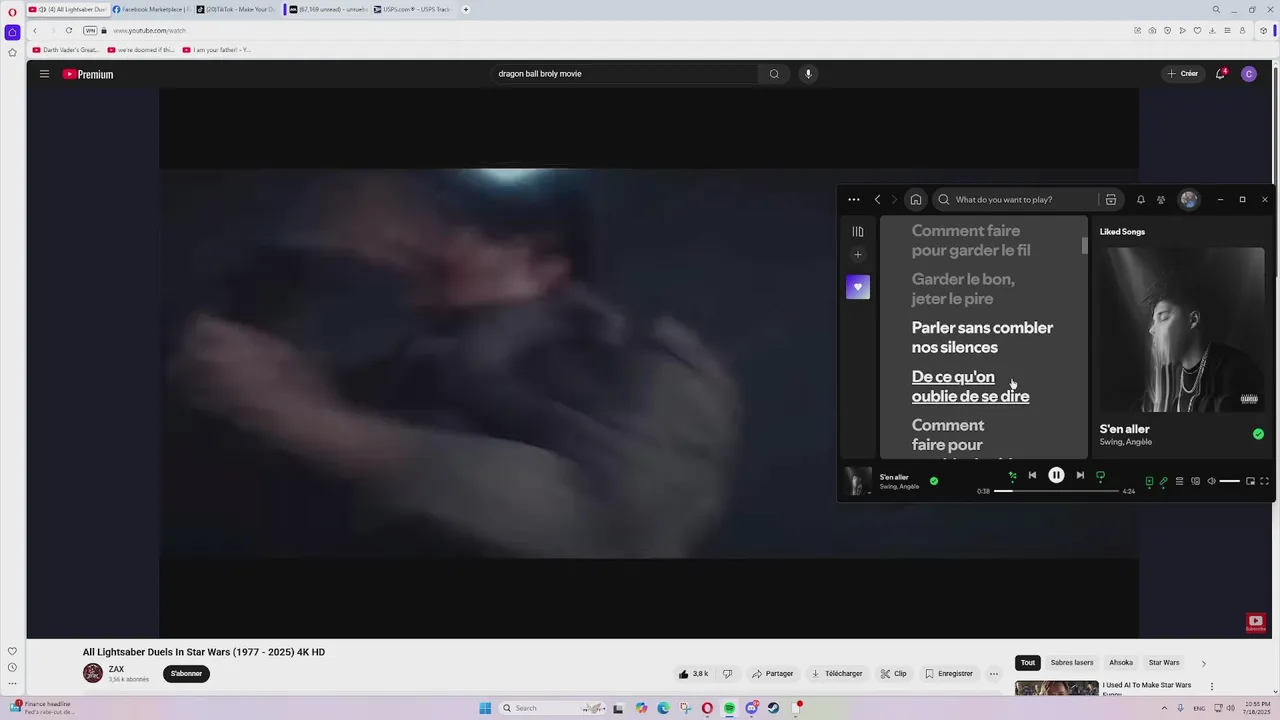
Task: Pause Spotify playback
Action: [1056, 476]
